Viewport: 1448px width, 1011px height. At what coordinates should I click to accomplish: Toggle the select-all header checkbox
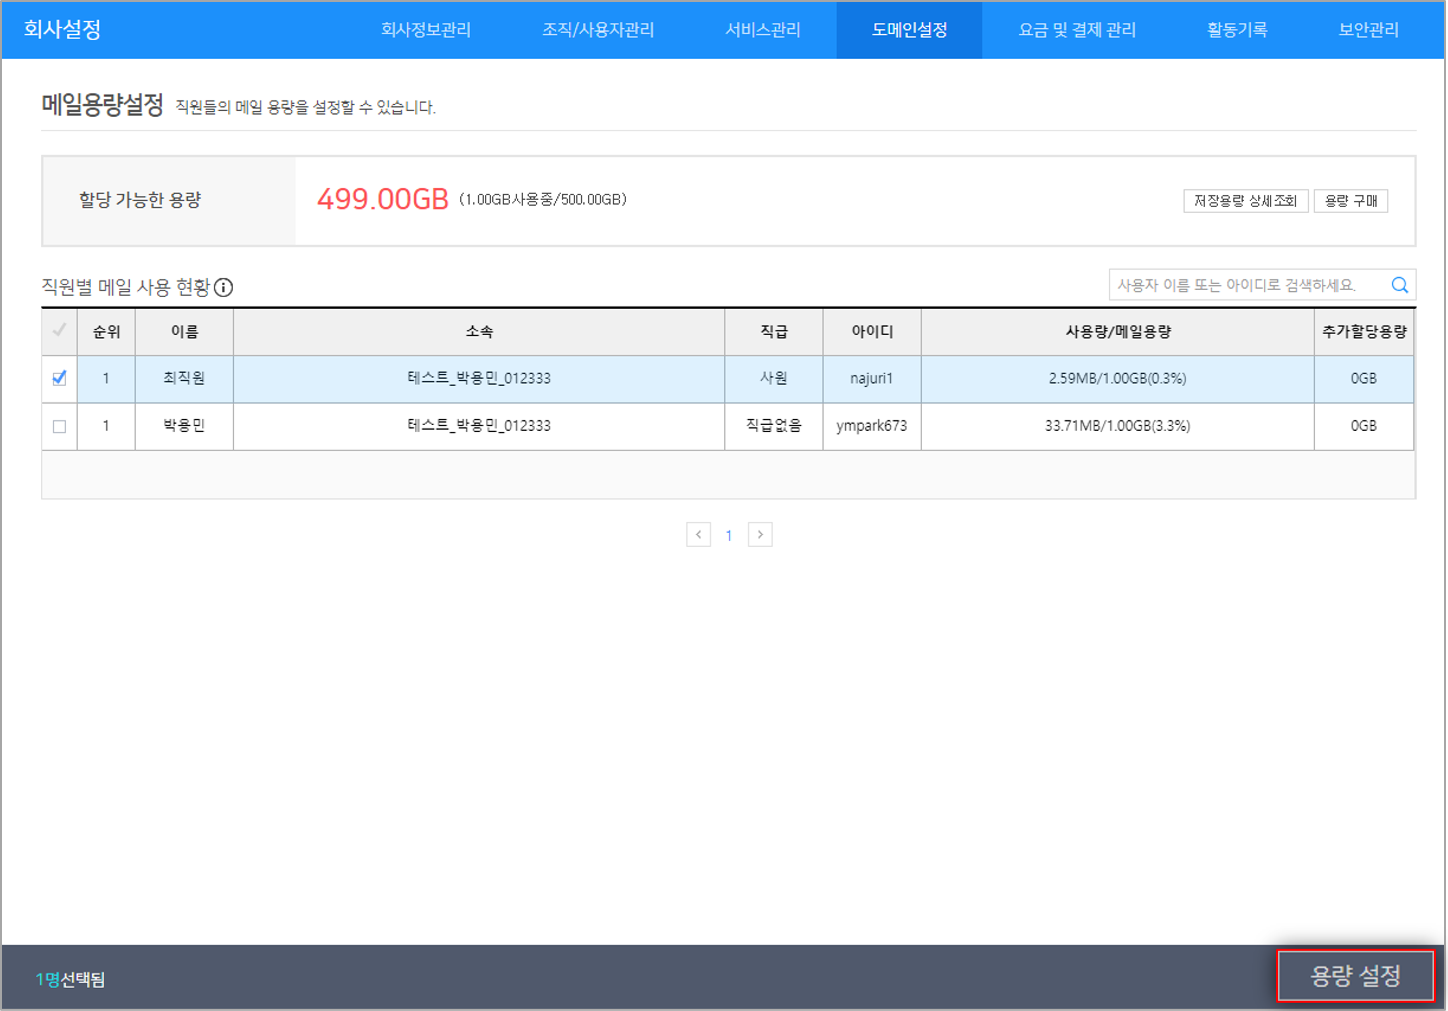click(x=59, y=331)
